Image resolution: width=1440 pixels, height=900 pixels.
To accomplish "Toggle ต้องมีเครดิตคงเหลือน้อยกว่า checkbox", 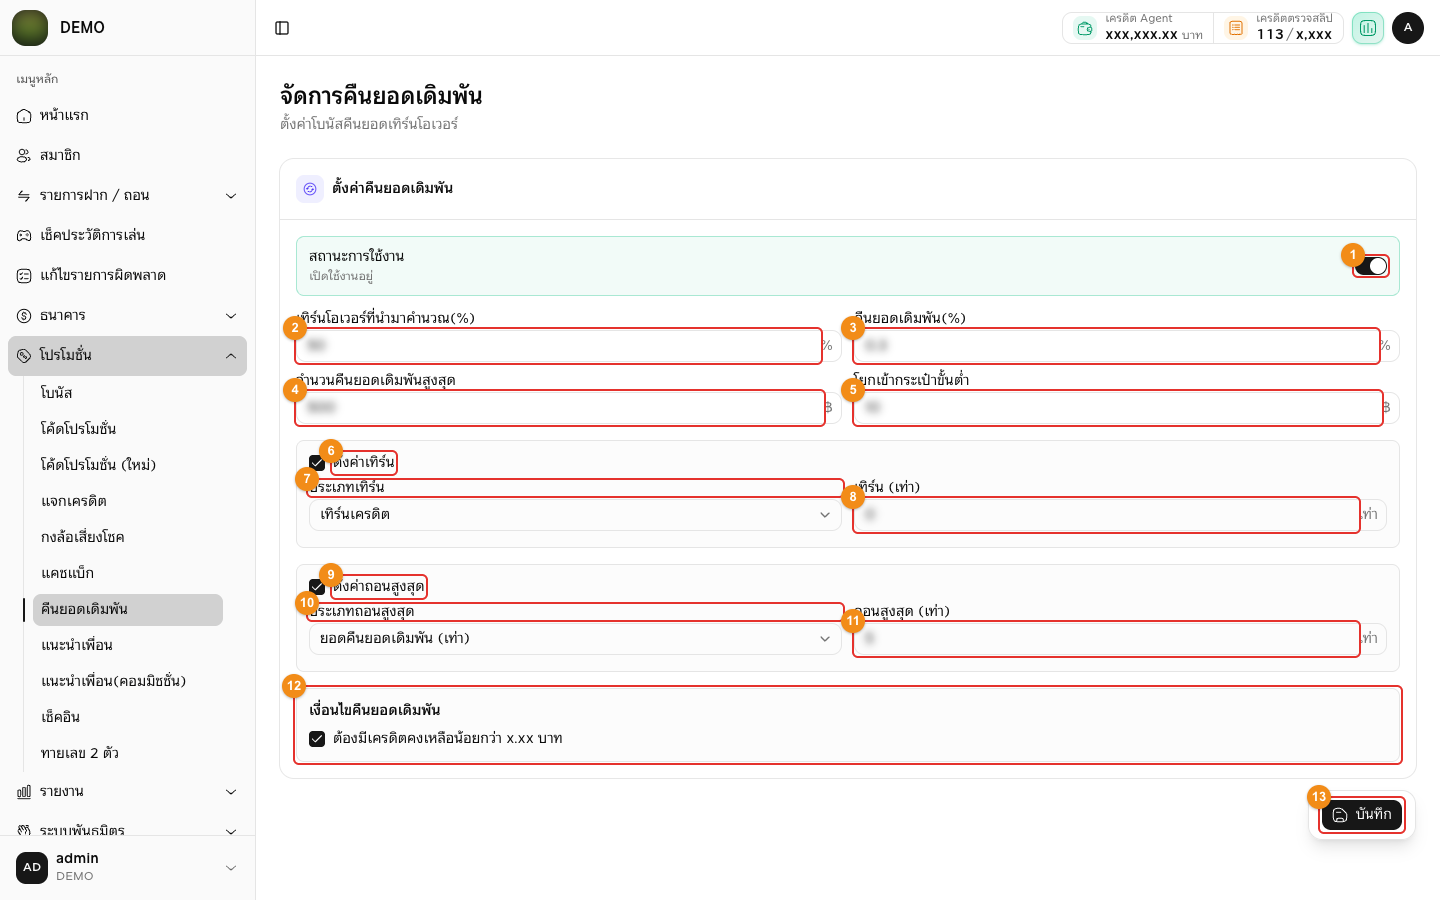I will click(317, 739).
